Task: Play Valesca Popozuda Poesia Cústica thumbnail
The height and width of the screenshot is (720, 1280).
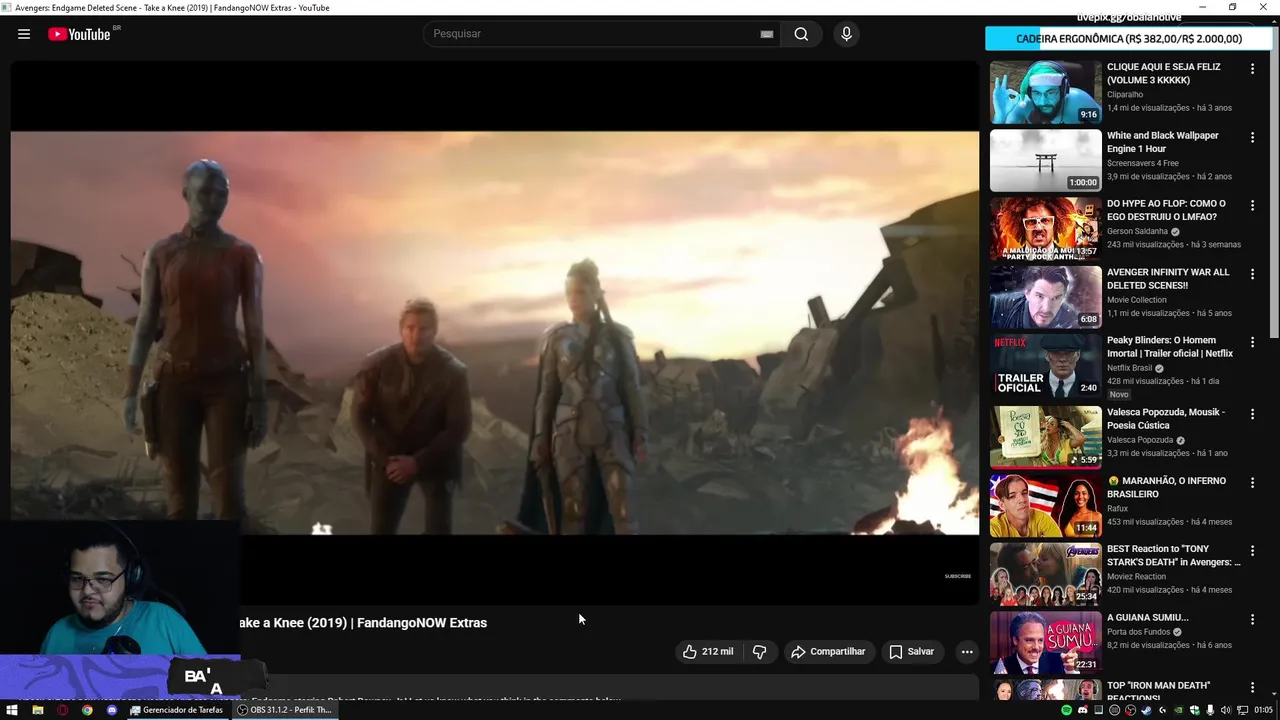Action: pos(1045,437)
